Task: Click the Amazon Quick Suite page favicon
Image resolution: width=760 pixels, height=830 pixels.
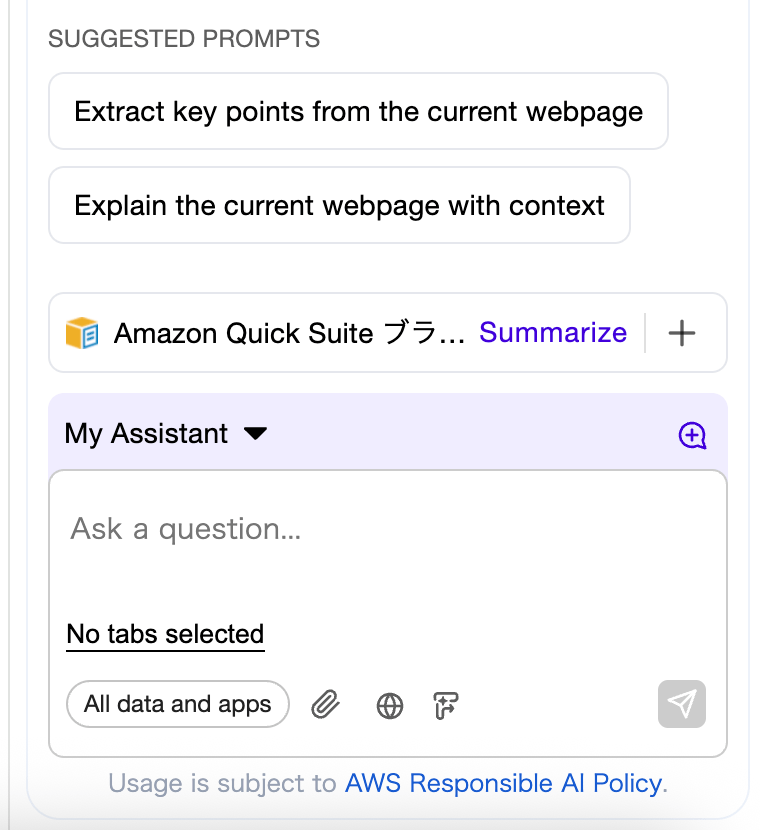Action: [82, 333]
